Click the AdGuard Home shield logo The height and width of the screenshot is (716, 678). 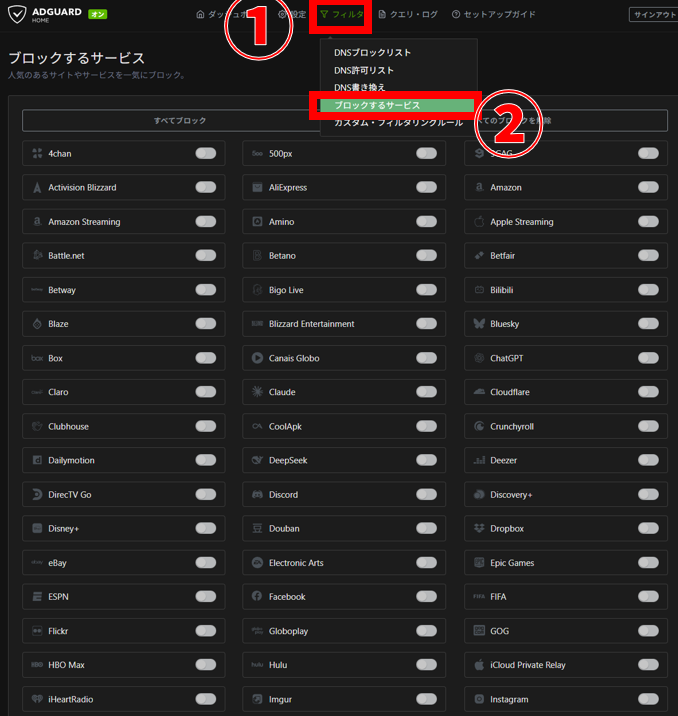(x=17, y=14)
